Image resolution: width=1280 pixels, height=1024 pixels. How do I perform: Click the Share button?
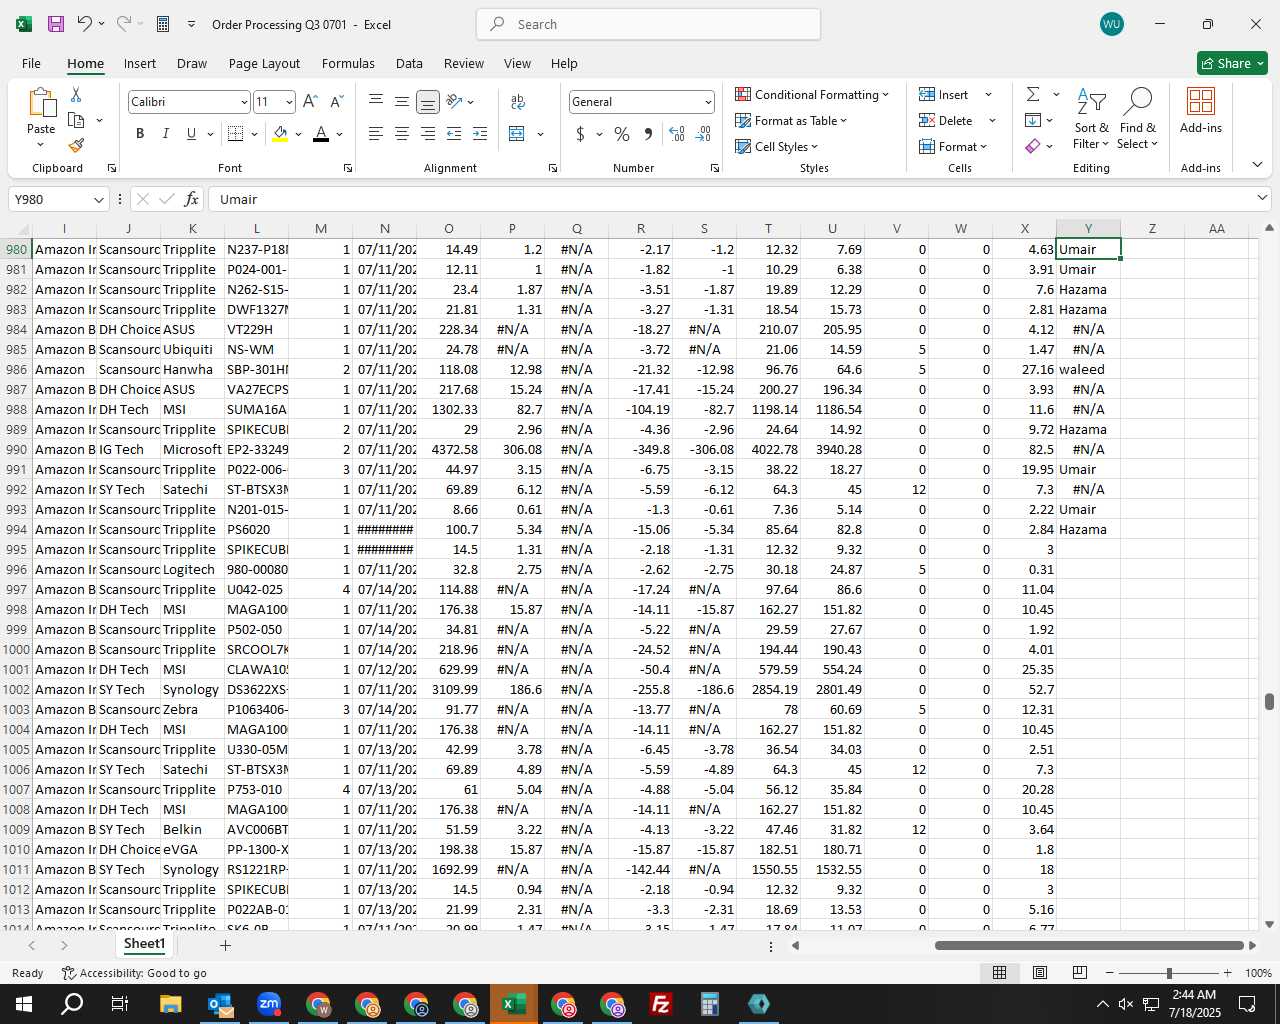point(1232,63)
